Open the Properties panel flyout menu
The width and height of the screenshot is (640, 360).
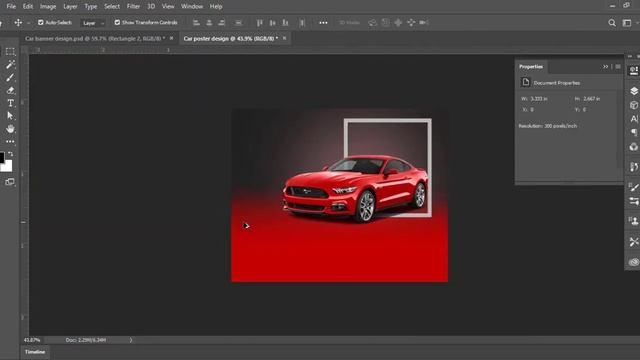[618, 67]
